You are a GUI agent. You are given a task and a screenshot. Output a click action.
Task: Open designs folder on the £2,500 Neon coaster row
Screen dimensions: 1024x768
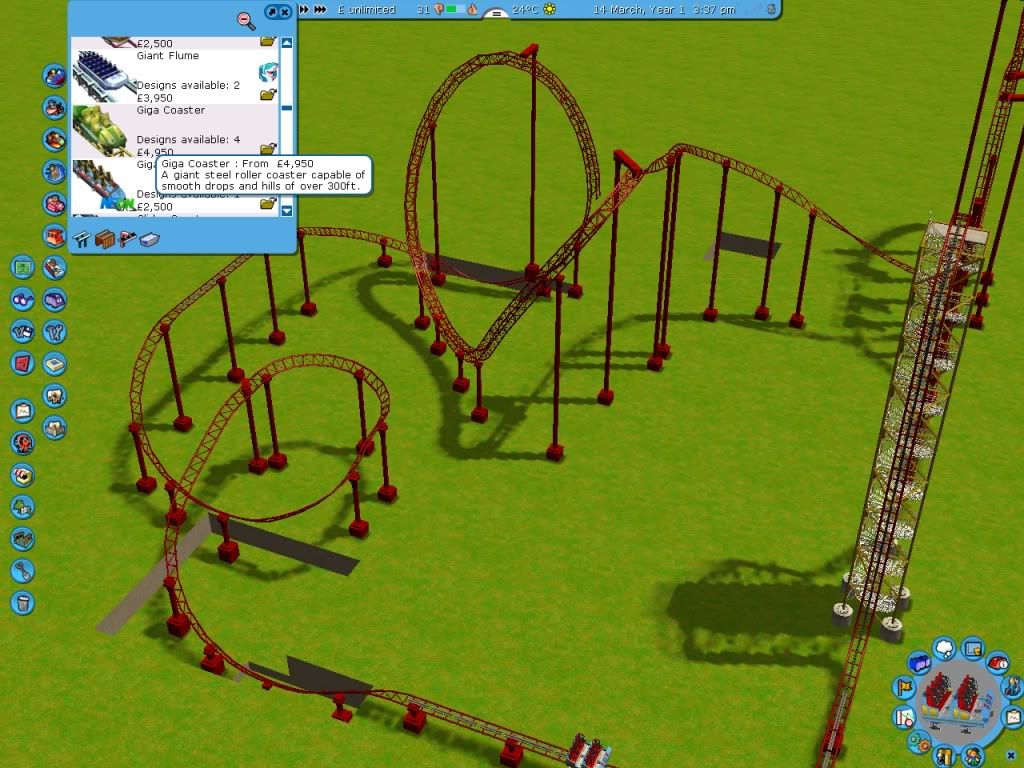click(x=268, y=204)
